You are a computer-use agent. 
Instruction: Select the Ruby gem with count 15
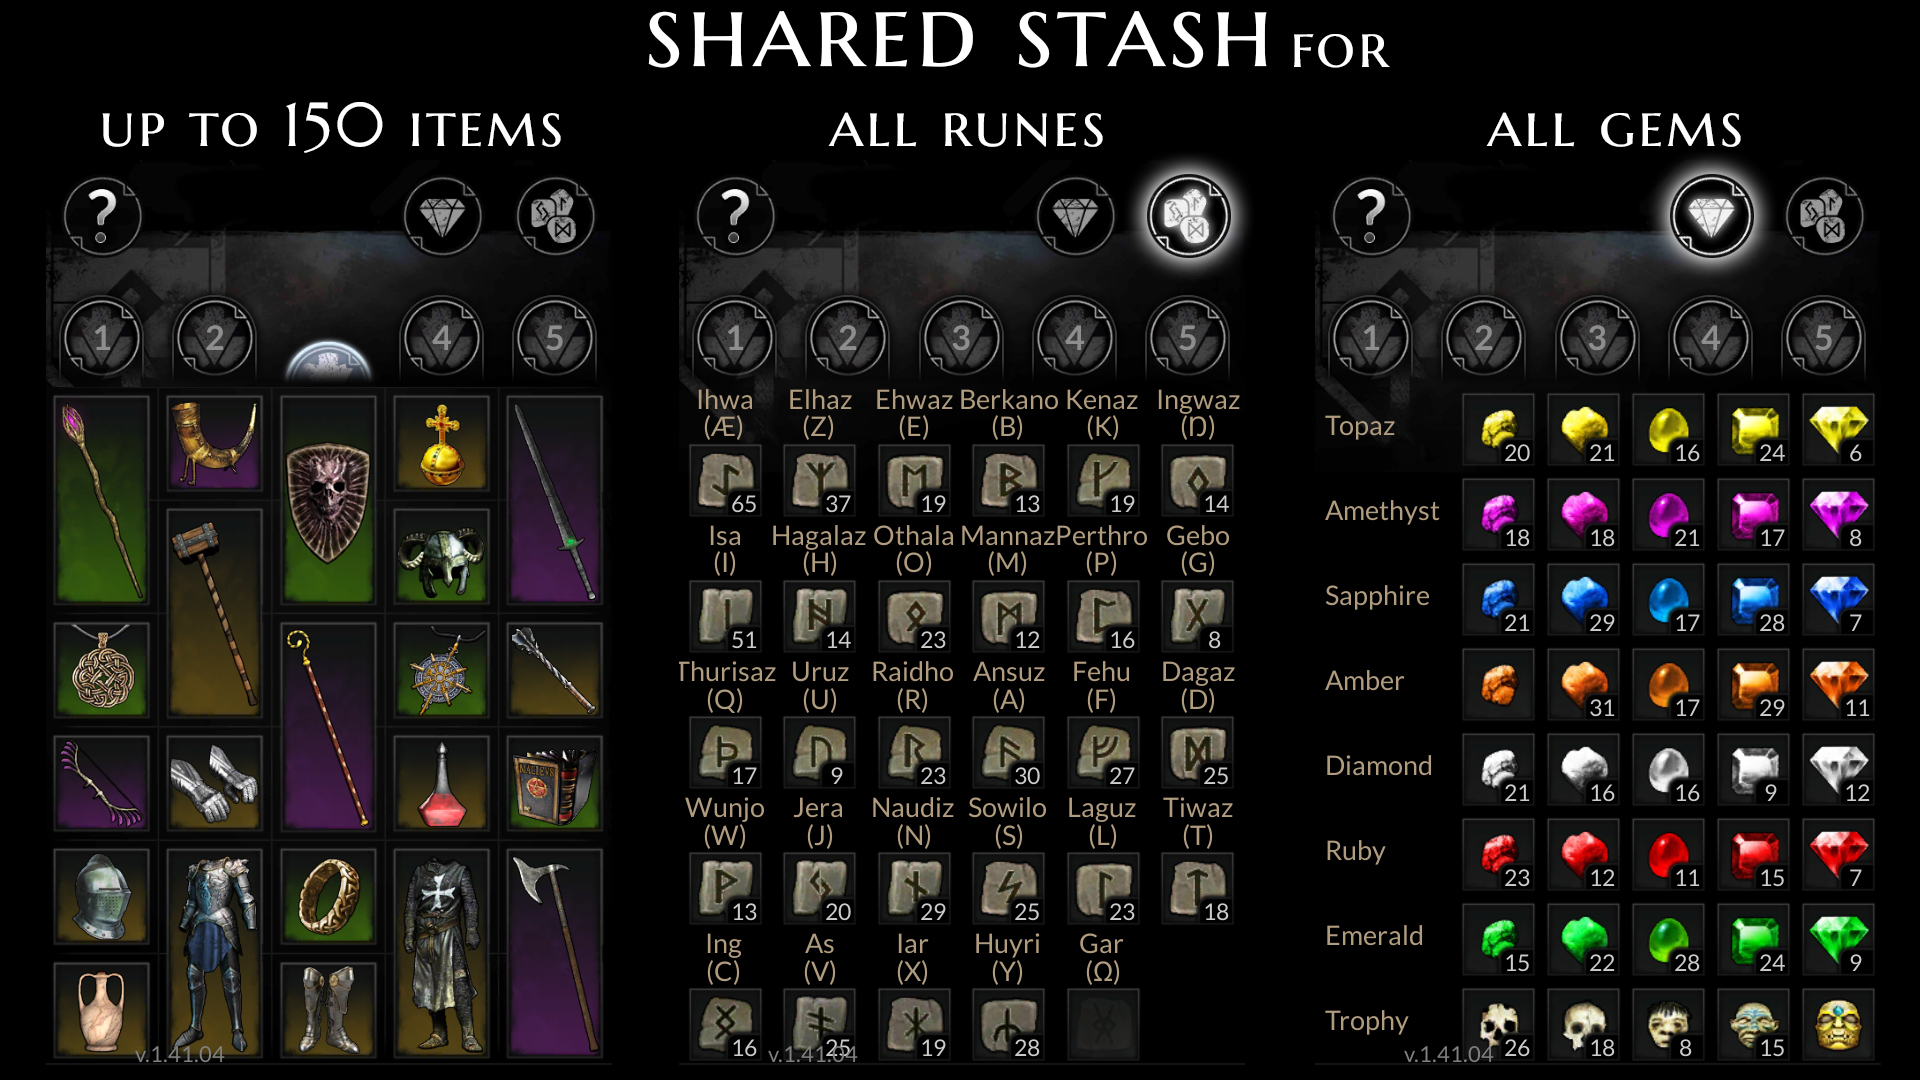coord(1753,855)
